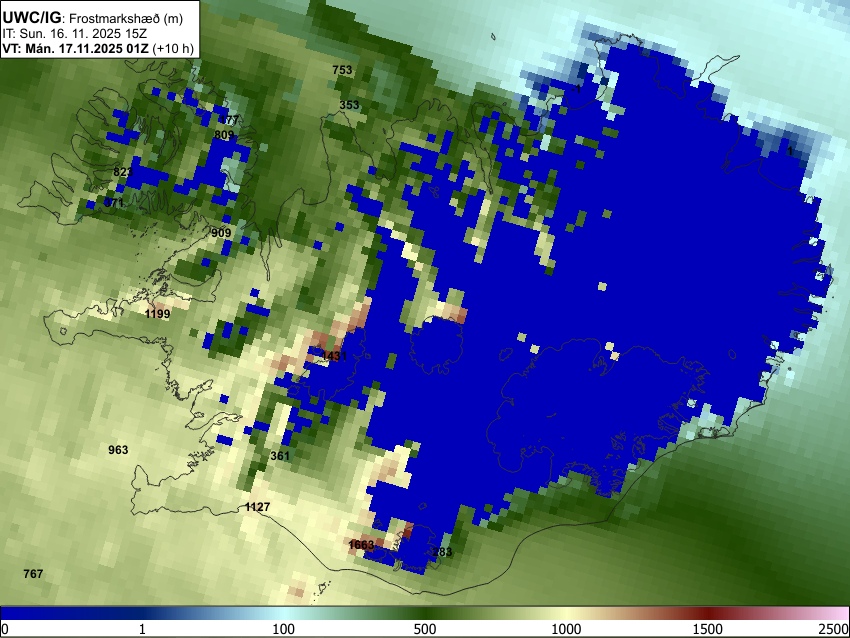Image resolution: width=850 pixels, height=638 pixels.
Task: Click the map value 963
Action: (x=118, y=450)
